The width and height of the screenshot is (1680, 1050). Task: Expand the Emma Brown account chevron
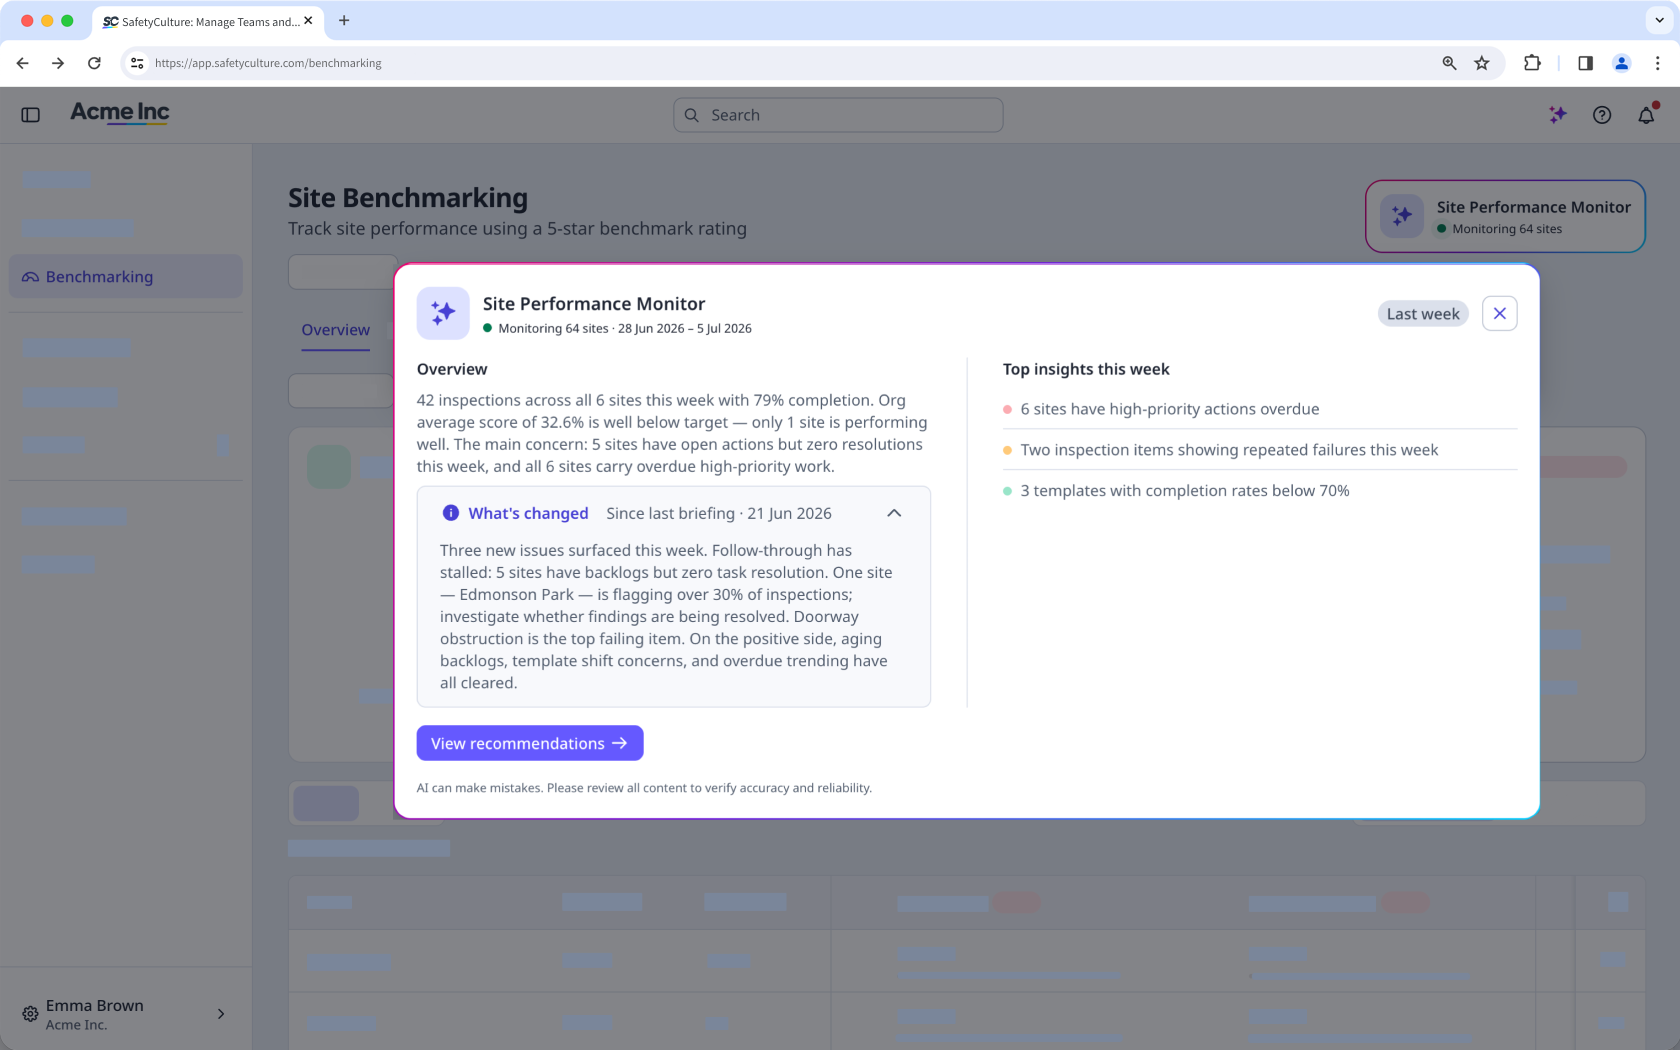pyautogui.click(x=221, y=1014)
